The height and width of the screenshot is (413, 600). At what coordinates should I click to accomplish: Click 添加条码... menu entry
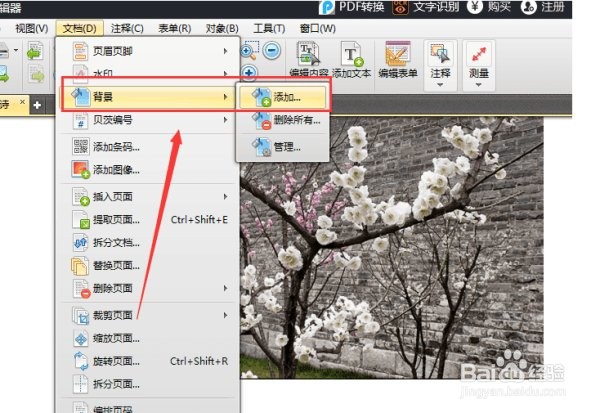tap(148, 147)
